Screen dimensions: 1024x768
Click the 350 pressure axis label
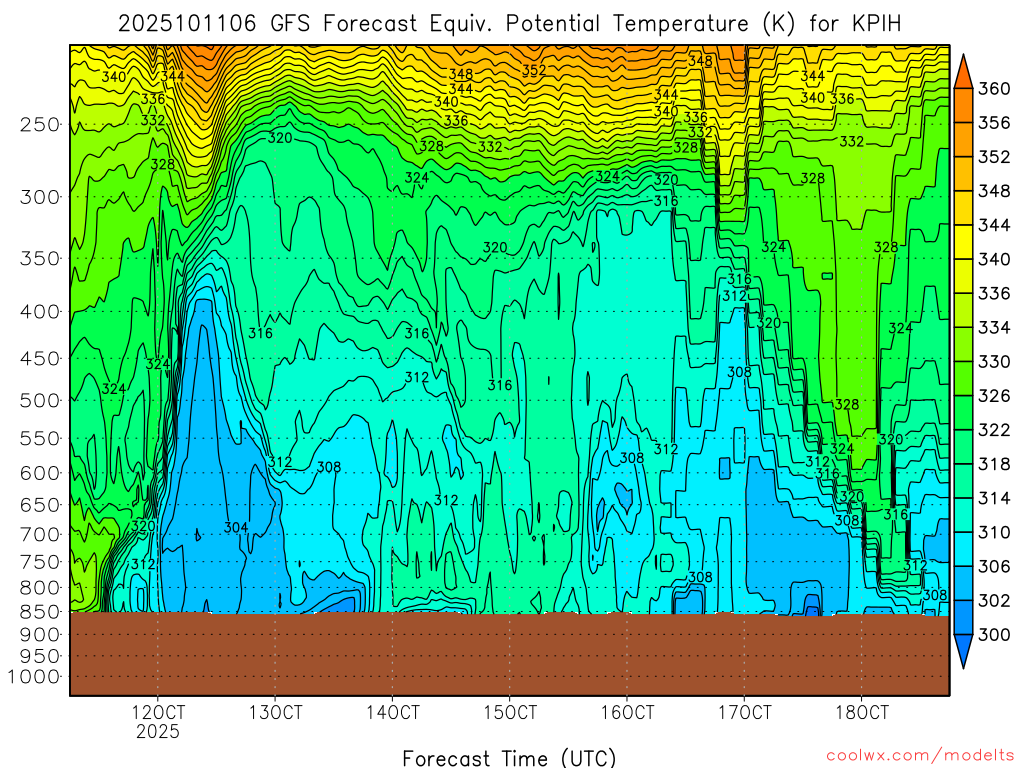[x=40, y=259]
